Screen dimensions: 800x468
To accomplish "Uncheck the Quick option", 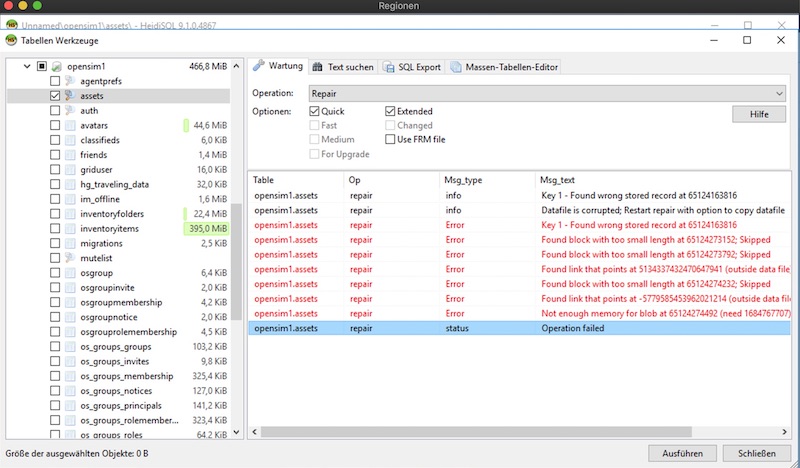I will click(x=315, y=111).
